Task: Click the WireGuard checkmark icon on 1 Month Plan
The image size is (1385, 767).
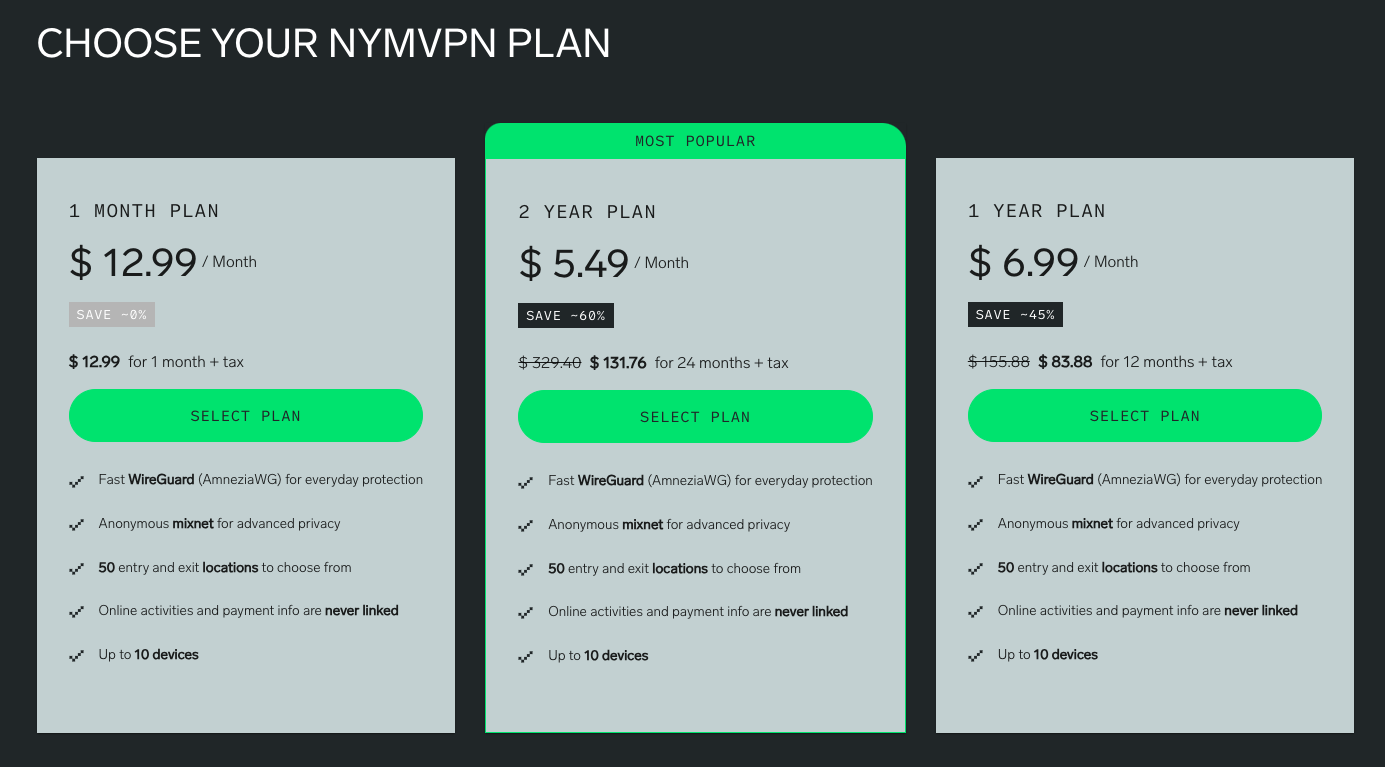Action: click(x=78, y=481)
